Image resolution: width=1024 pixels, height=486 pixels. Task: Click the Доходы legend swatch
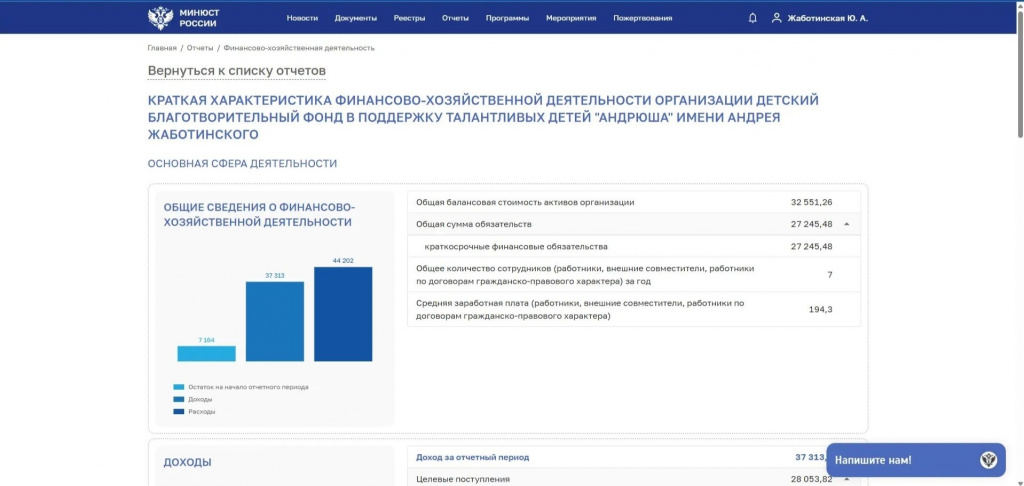click(x=178, y=400)
